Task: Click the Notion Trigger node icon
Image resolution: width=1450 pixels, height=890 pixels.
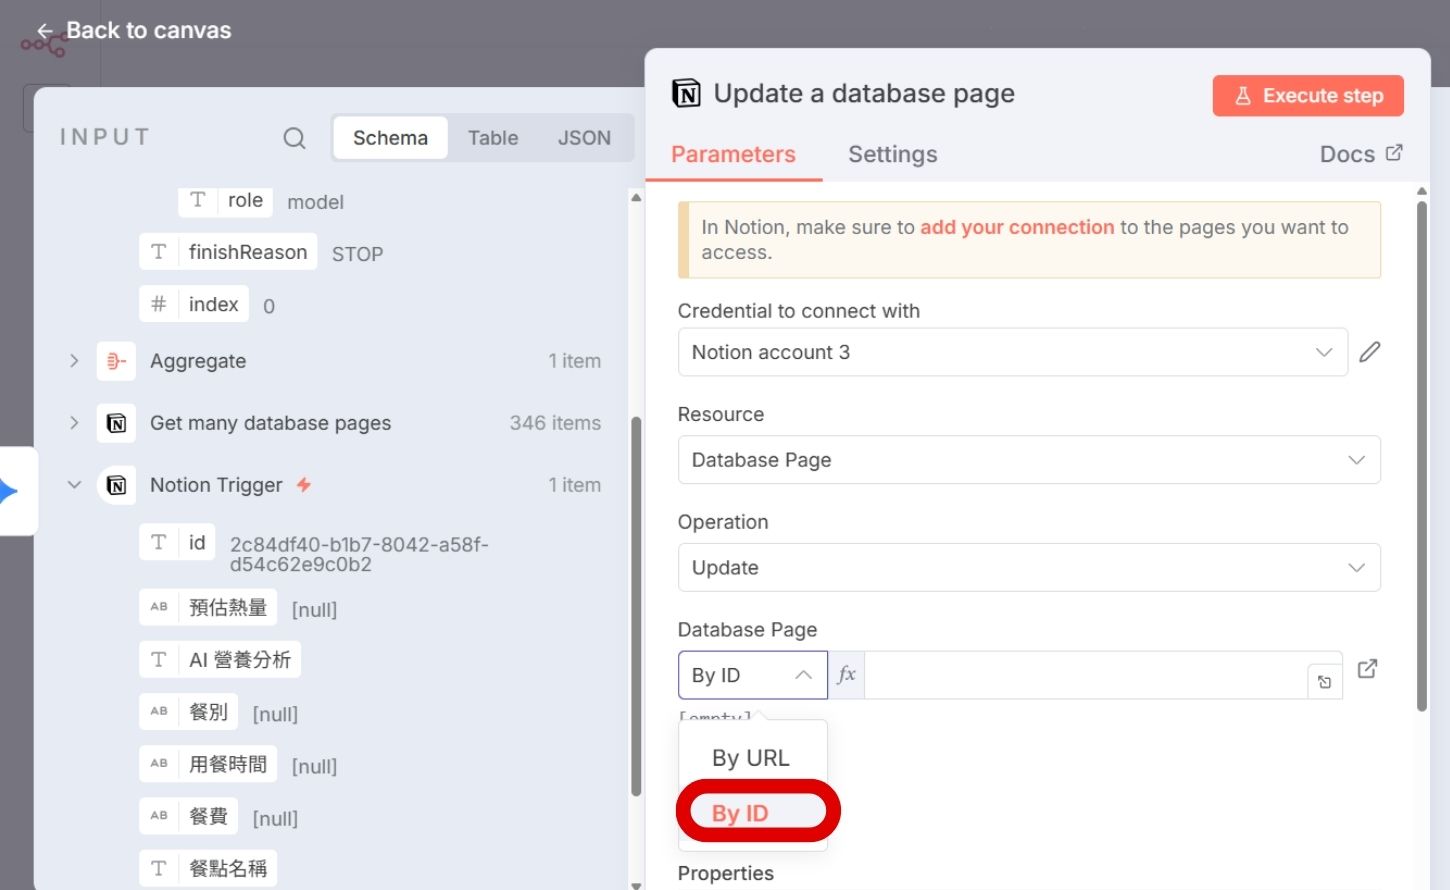Action: pos(116,485)
